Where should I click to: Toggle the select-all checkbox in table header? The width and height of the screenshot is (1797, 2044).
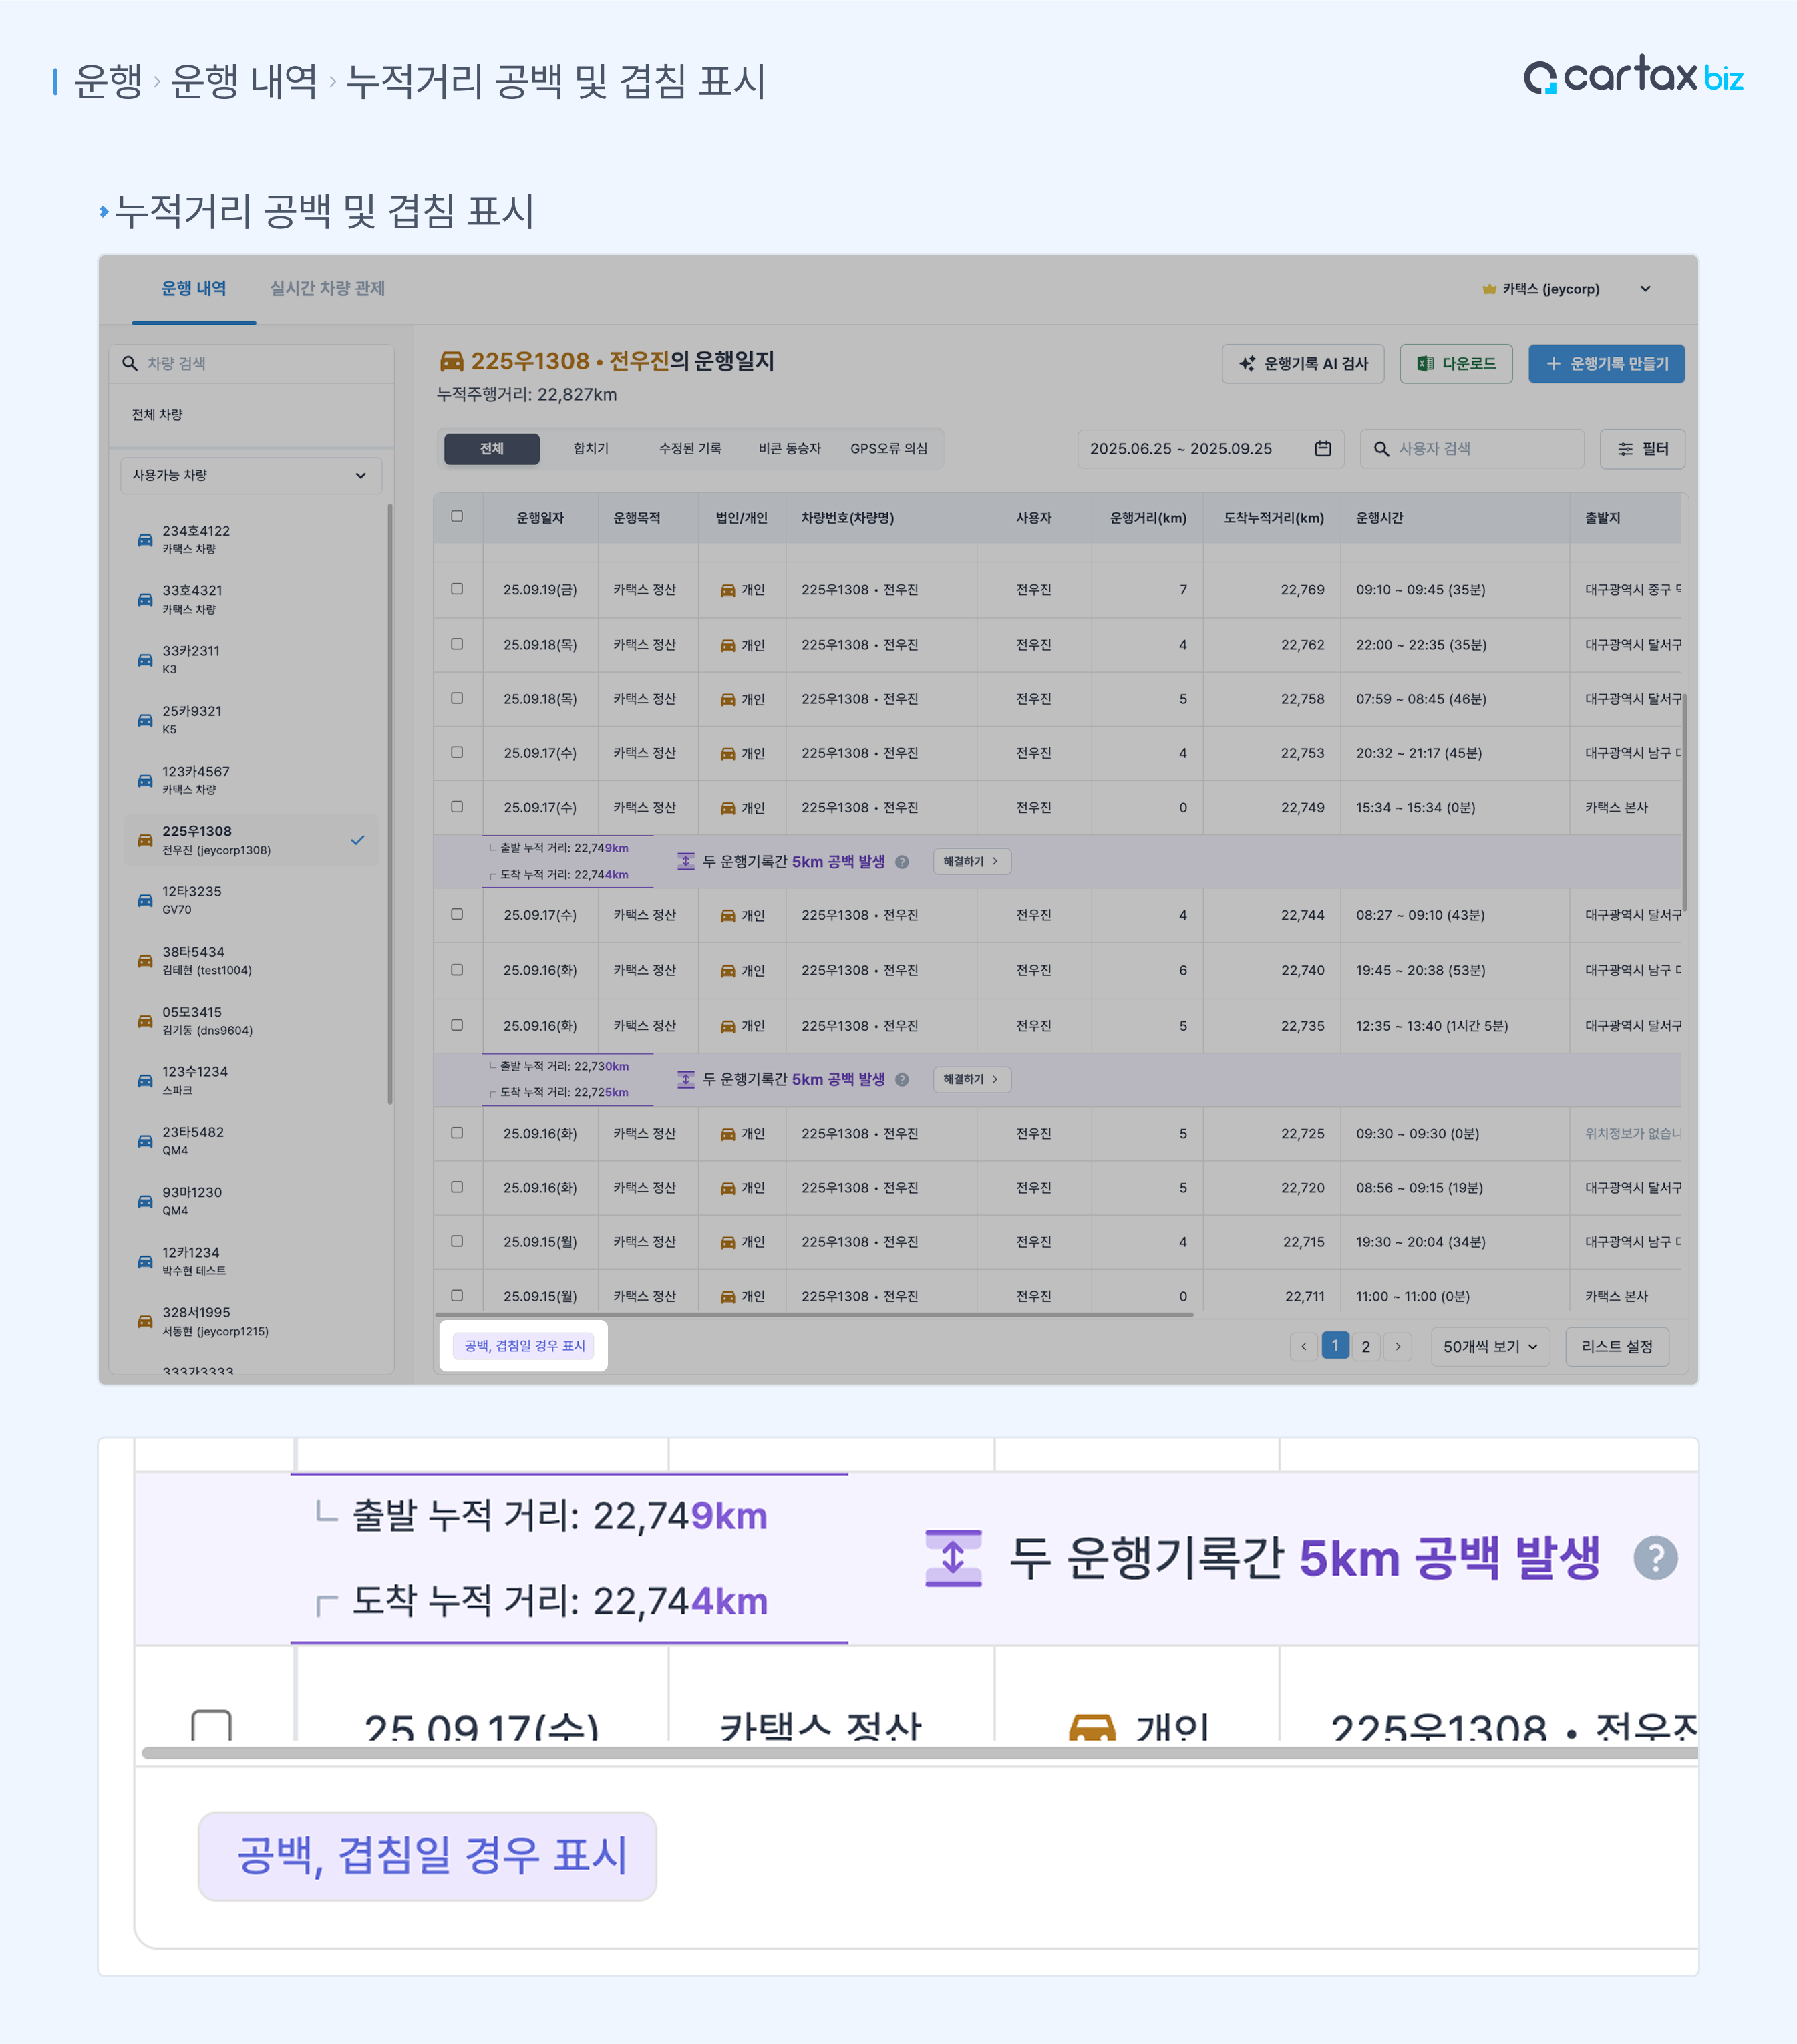[x=457, y=517]
